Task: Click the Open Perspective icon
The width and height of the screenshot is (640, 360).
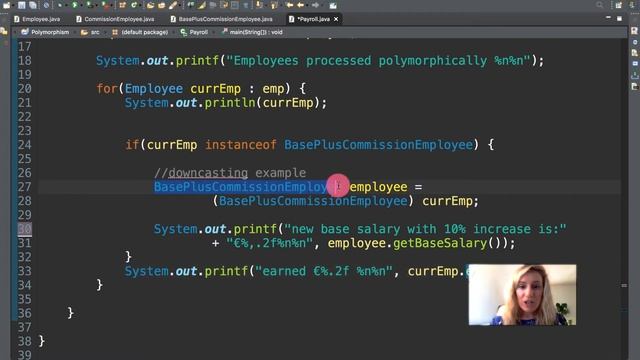Action: tap(619, 5)
